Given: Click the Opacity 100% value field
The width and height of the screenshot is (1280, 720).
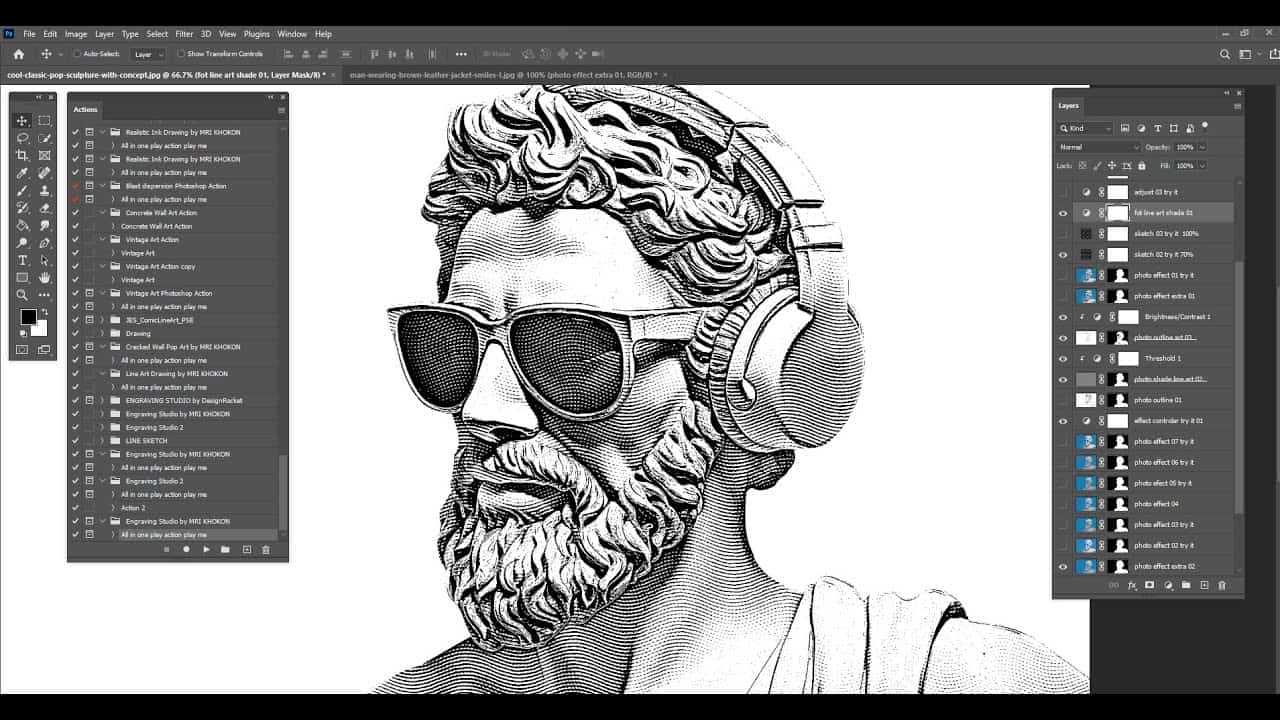Looking at the screenshot, I should 1184,147.
